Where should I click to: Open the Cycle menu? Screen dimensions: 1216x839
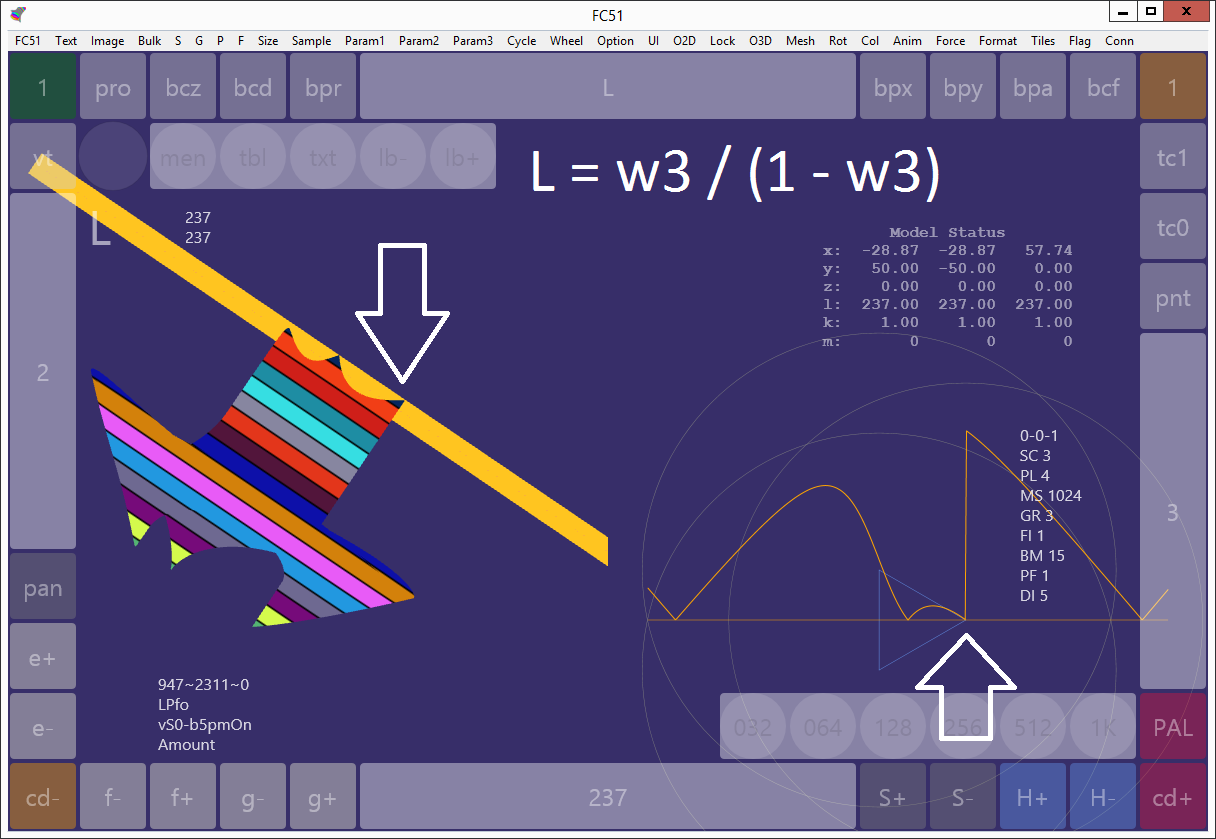click(x=522, y=41)
